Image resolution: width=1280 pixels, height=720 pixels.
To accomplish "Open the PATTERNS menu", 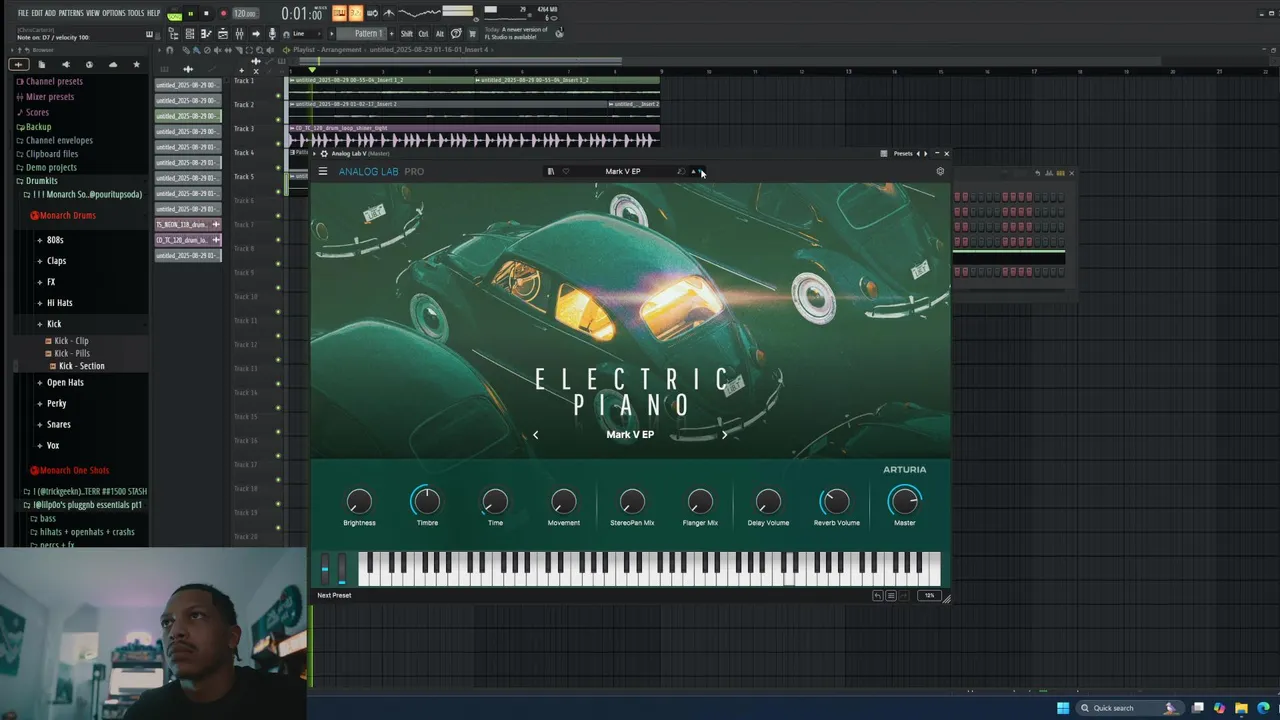I will click(x=70, y=13).
